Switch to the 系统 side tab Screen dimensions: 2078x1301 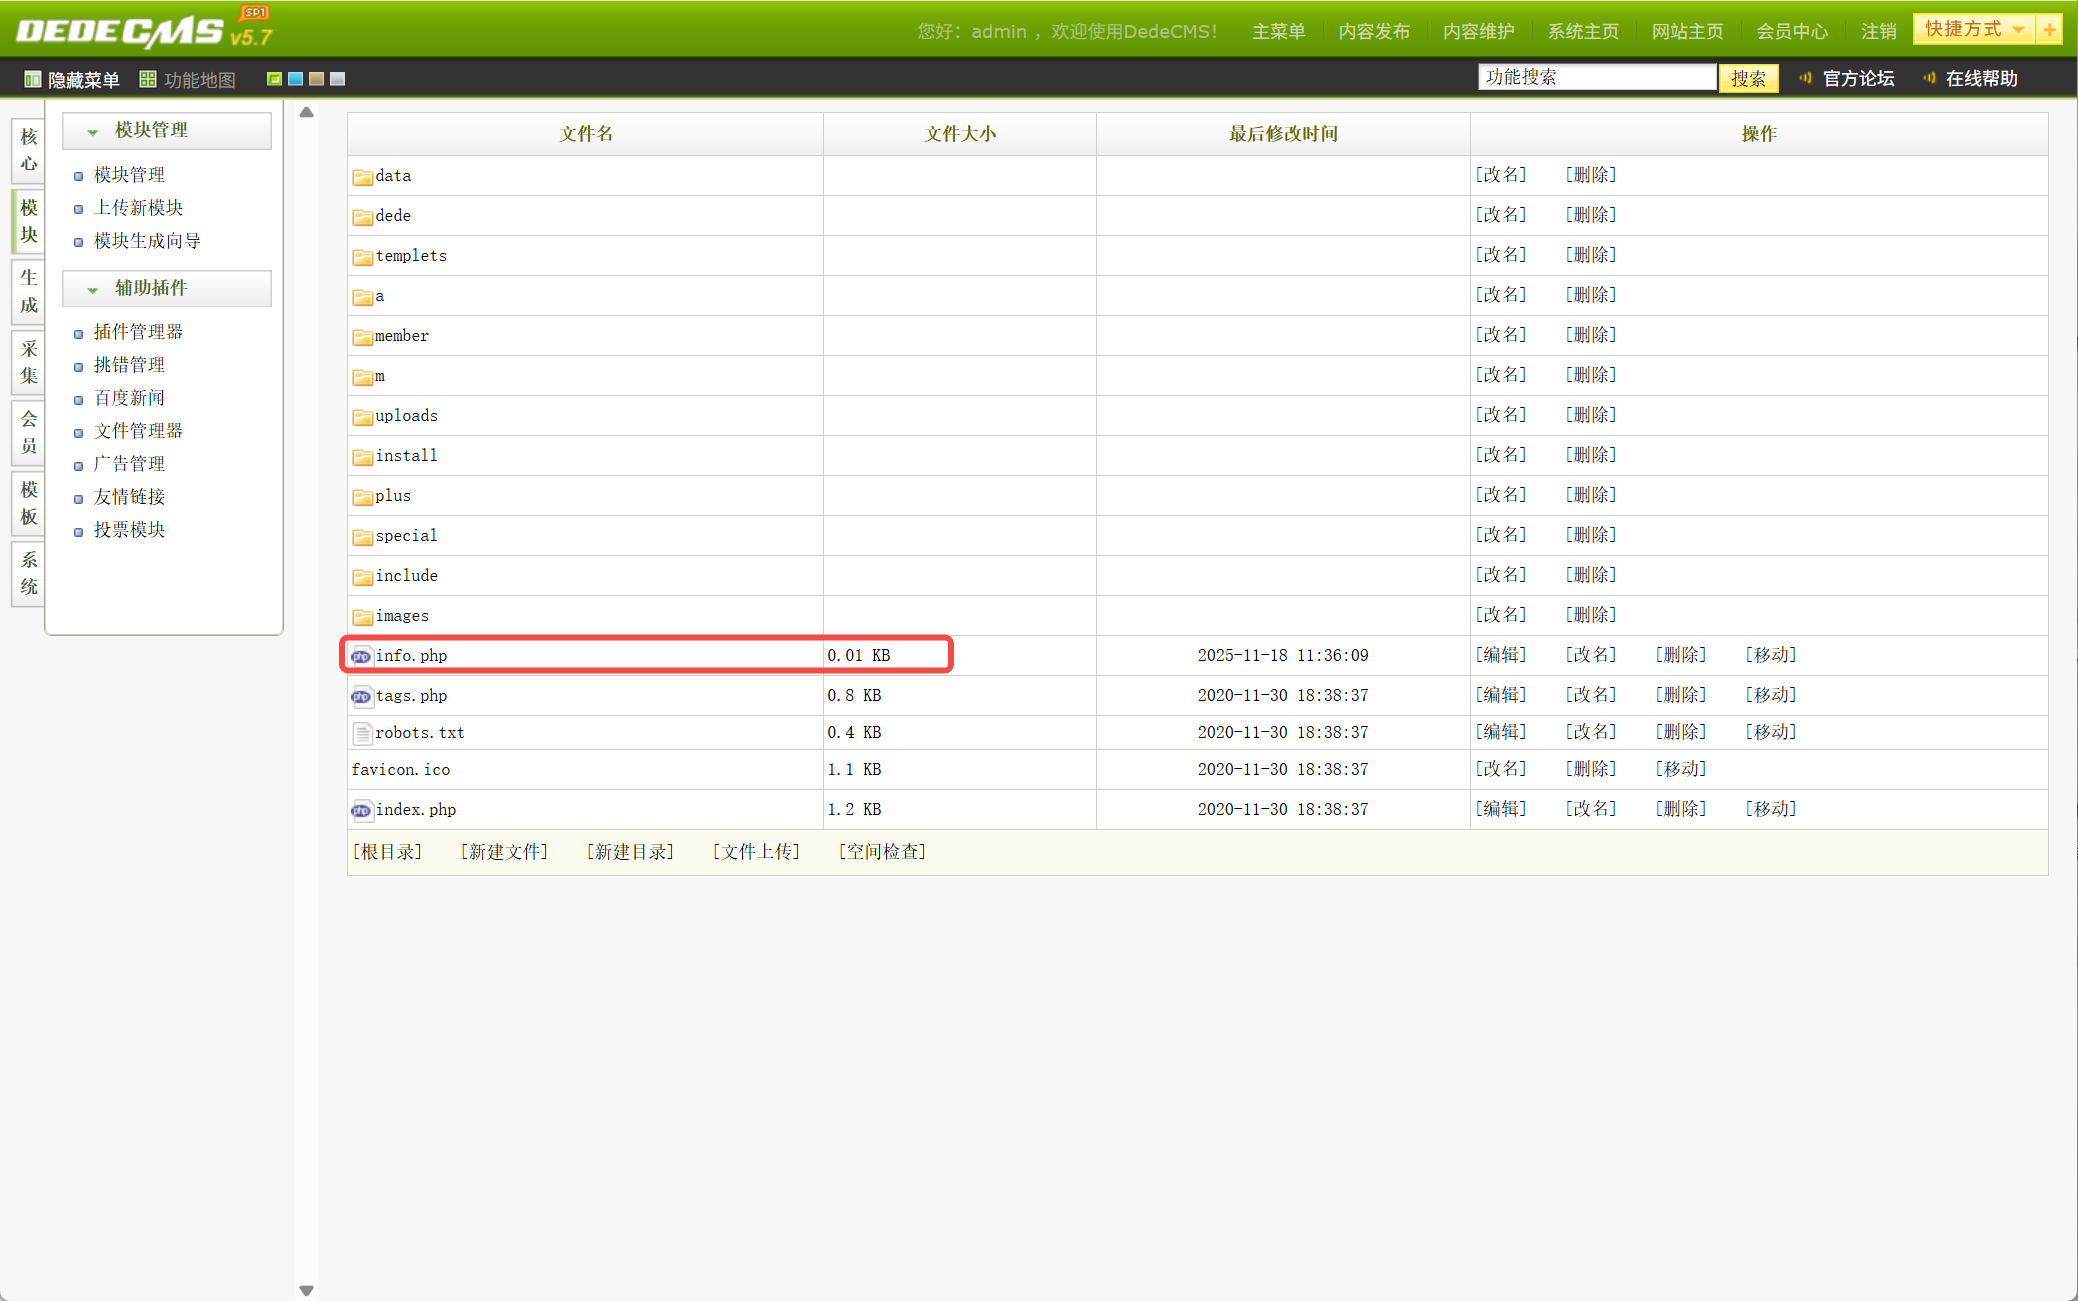(x=29, y=573)
